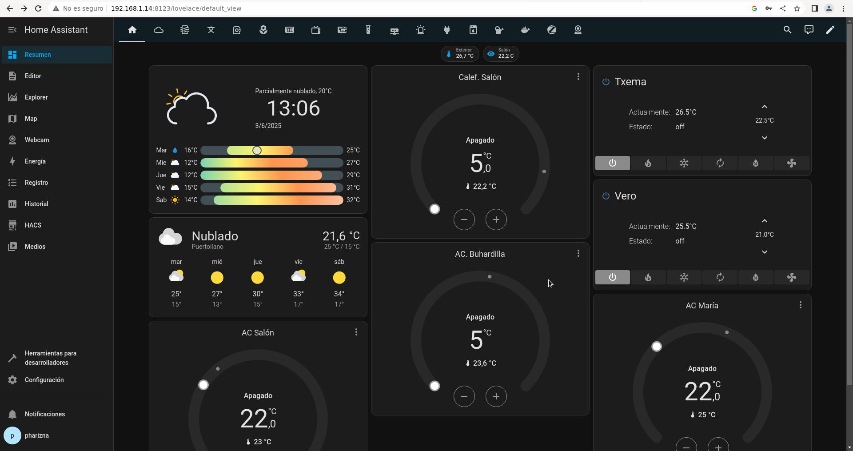Open the test tube tab
853x451 pixels.
(x=368, y=30)
